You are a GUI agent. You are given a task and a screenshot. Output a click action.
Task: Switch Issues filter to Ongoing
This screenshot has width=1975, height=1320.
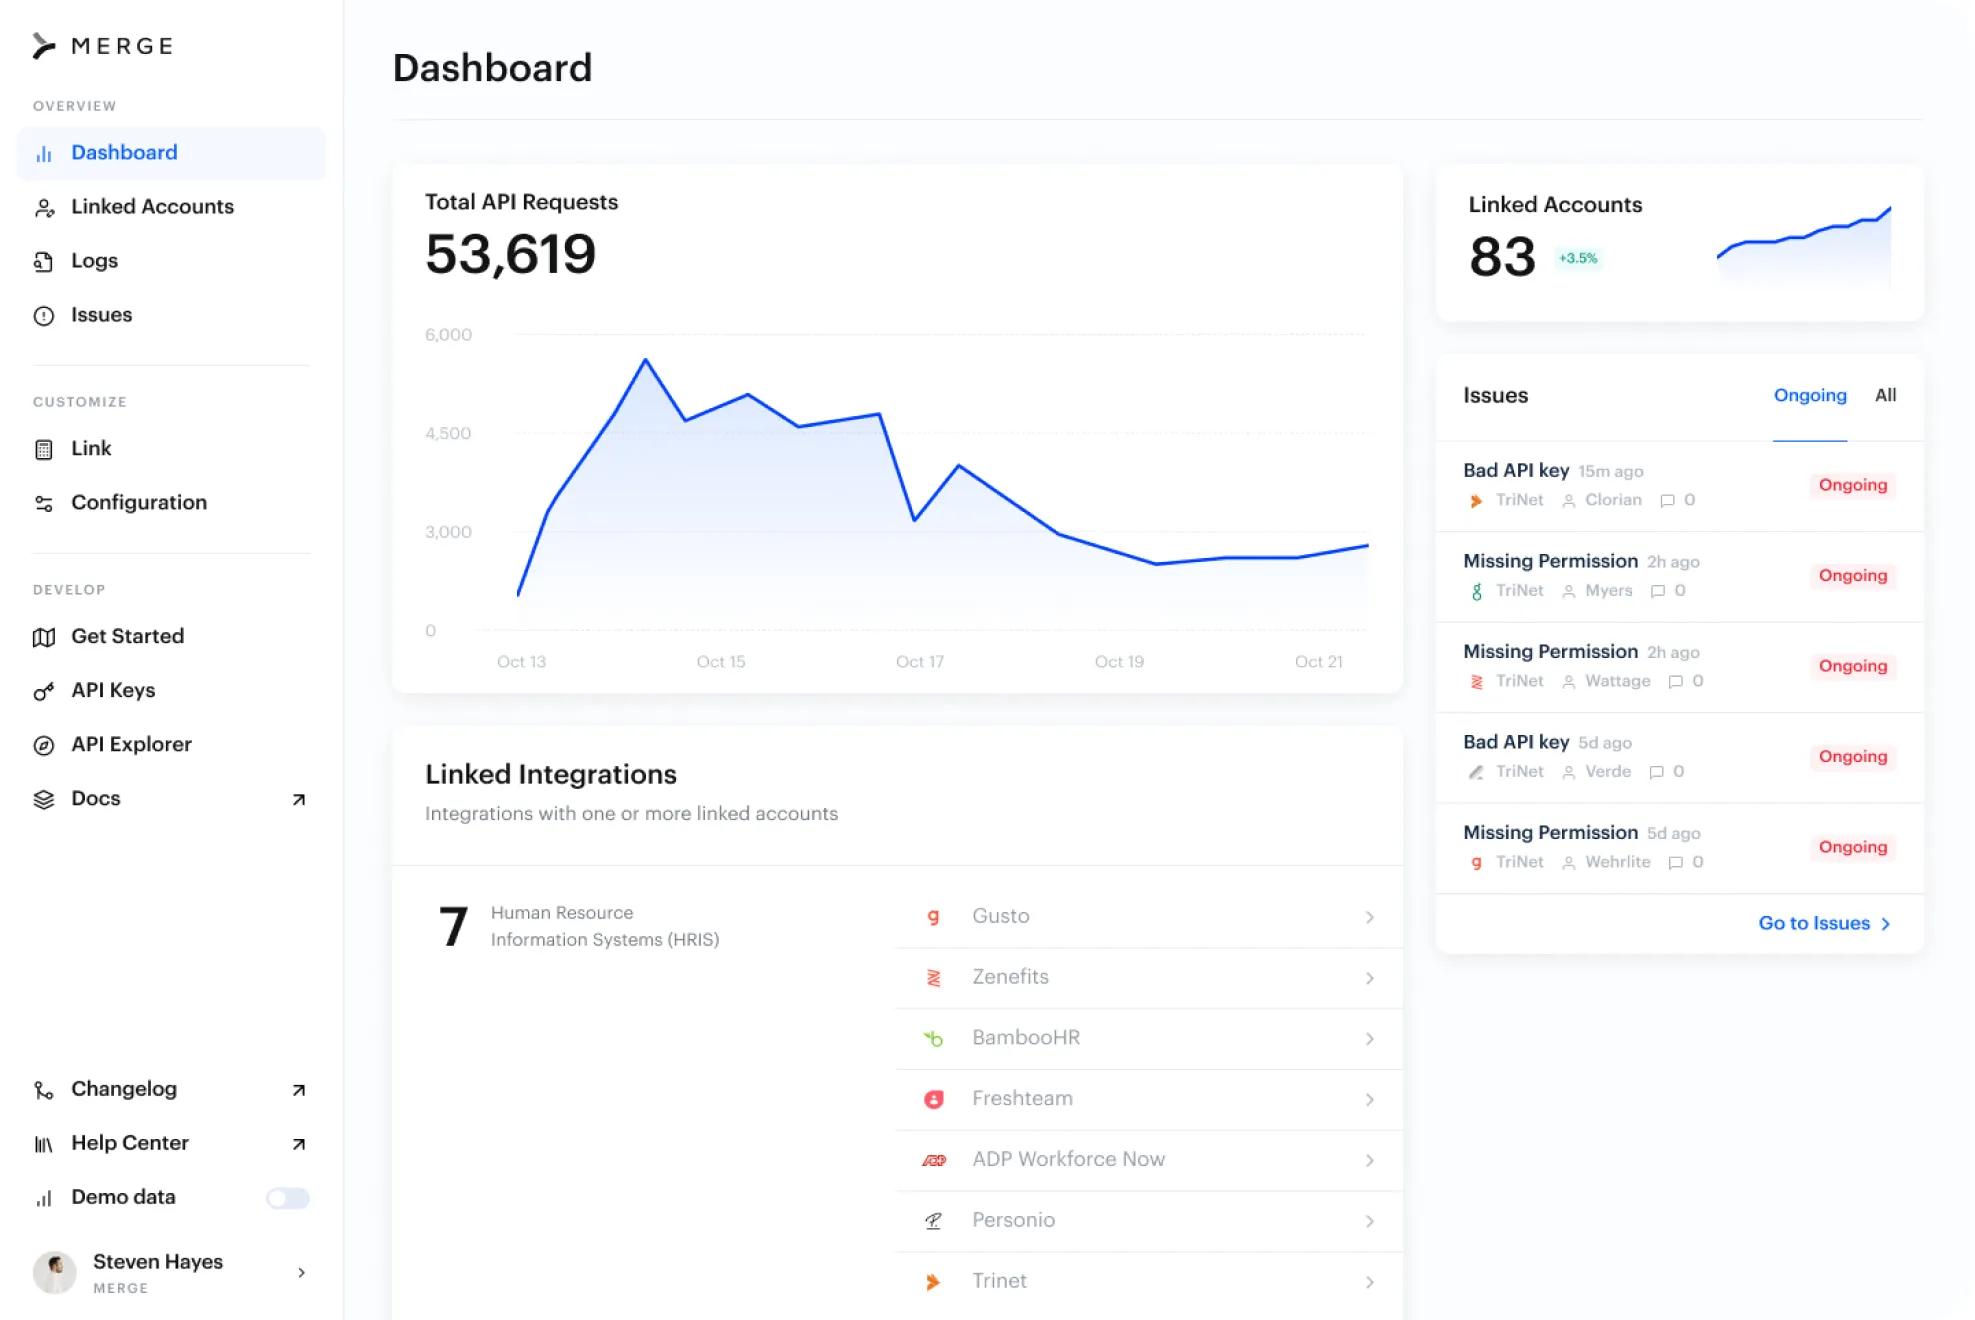coord(1810,395)
